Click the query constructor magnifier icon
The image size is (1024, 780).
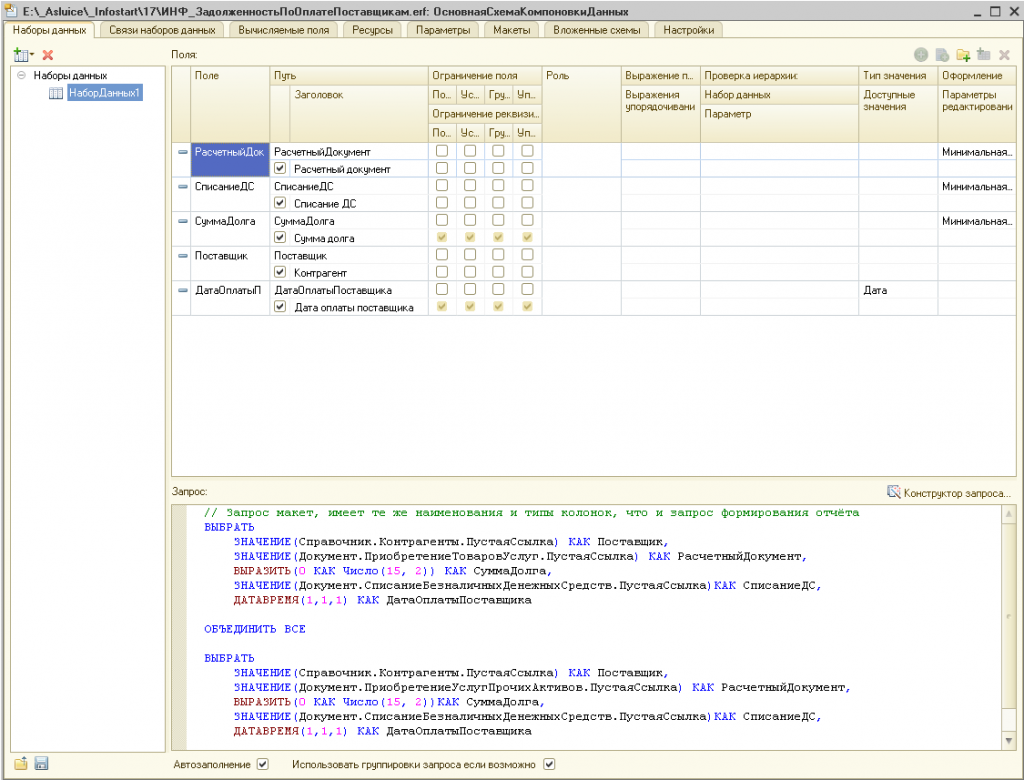(x=894, y=492)
